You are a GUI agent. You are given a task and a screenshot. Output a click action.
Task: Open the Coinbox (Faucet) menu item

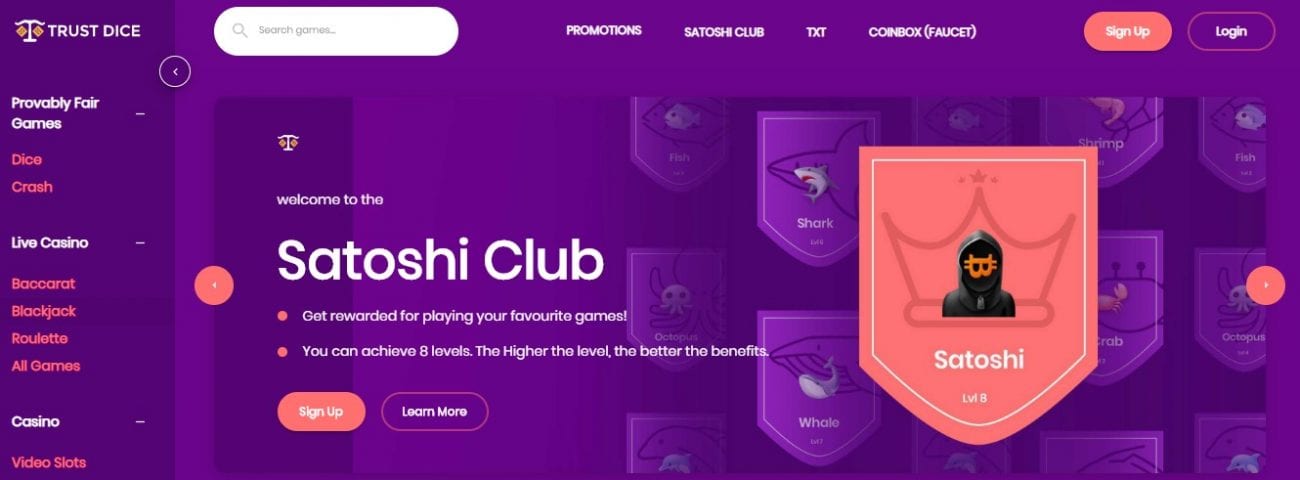point(922,32)
